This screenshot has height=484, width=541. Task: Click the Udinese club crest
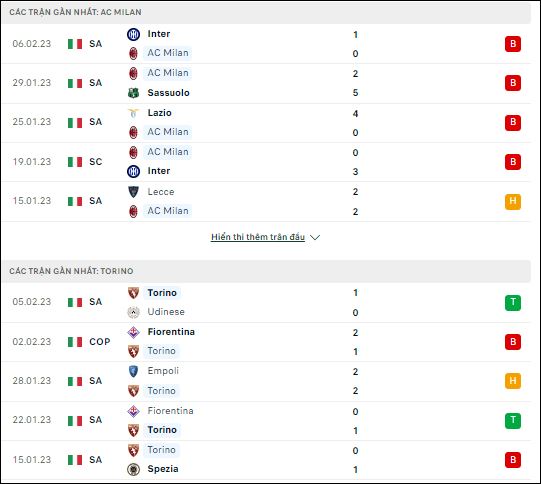(133, 312)
